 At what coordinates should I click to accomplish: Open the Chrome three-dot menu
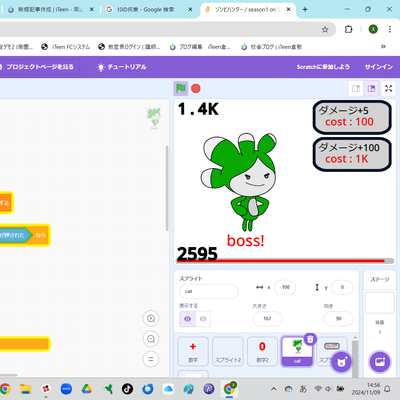(390, 29)
